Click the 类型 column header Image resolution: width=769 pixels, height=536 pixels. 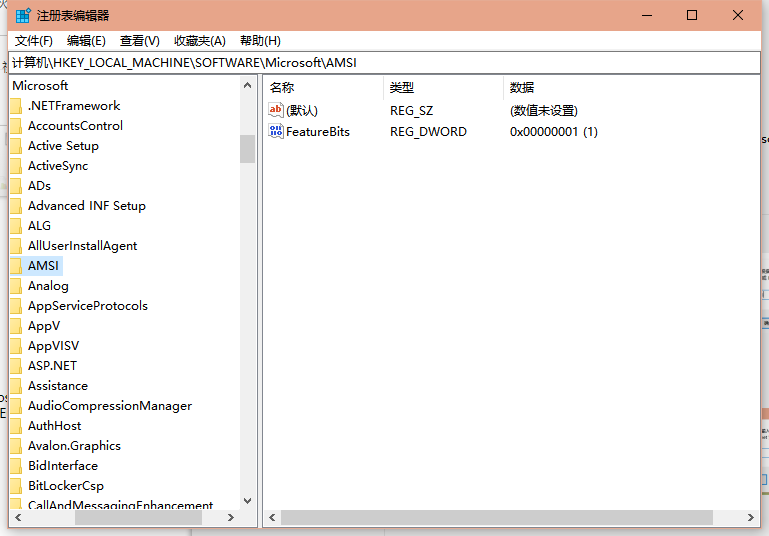[443, 88]
